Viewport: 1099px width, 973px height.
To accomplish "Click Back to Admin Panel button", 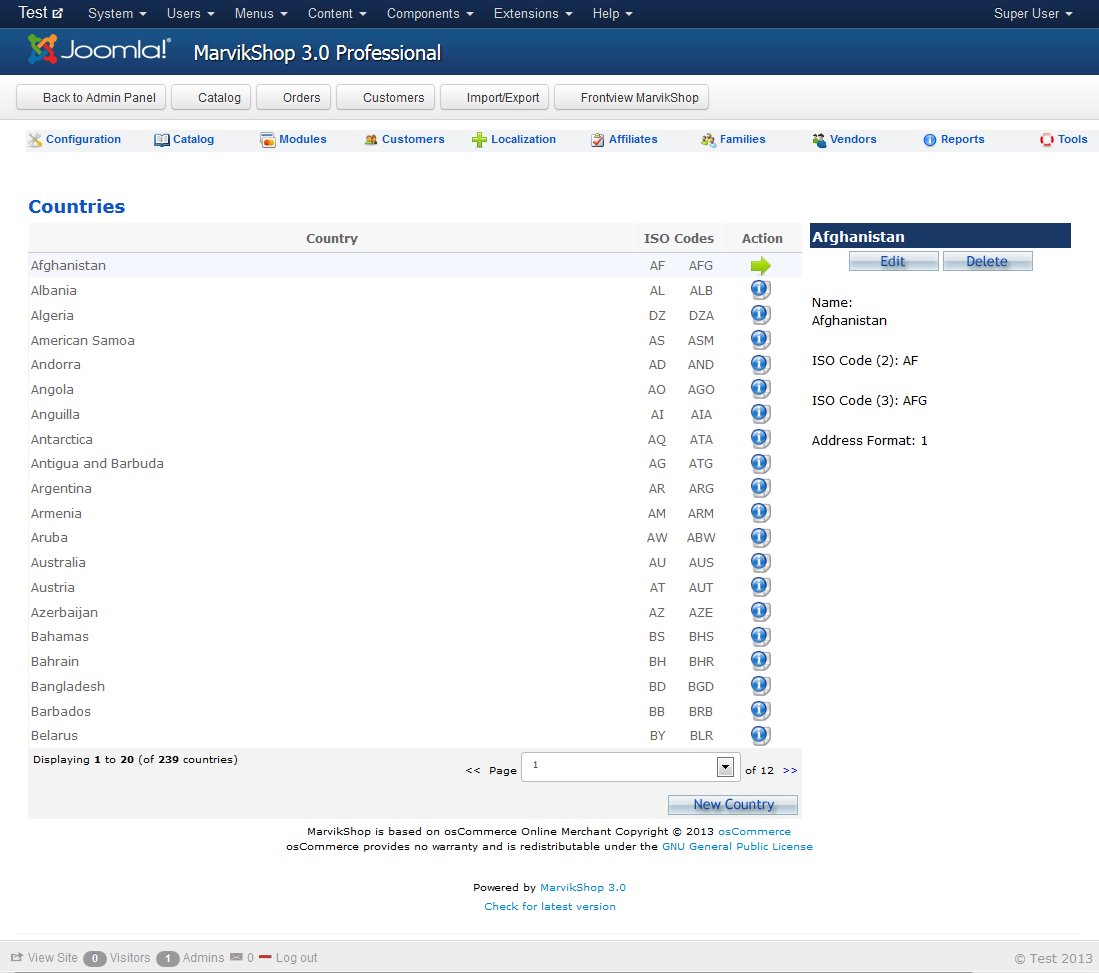I will click(x=91, y=97).
